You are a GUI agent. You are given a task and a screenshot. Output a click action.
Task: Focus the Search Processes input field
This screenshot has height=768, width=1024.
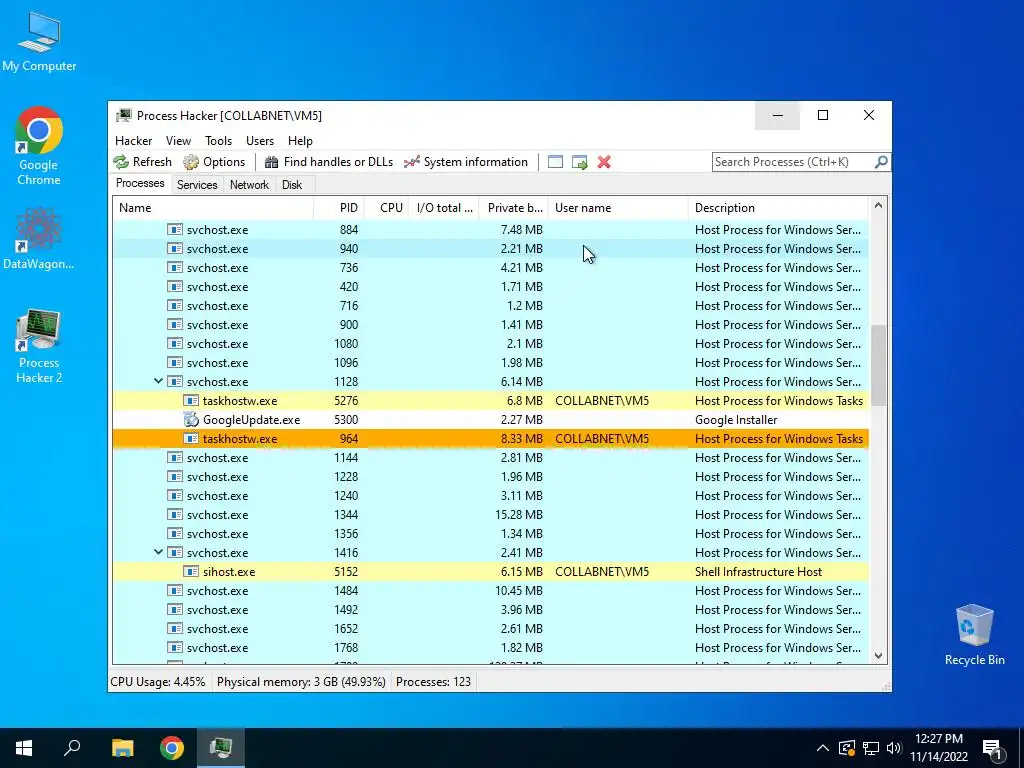click(x=793, y=162)
